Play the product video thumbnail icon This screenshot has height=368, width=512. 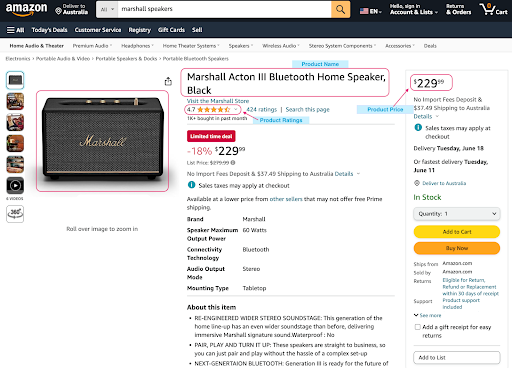(x=15, y=185)
